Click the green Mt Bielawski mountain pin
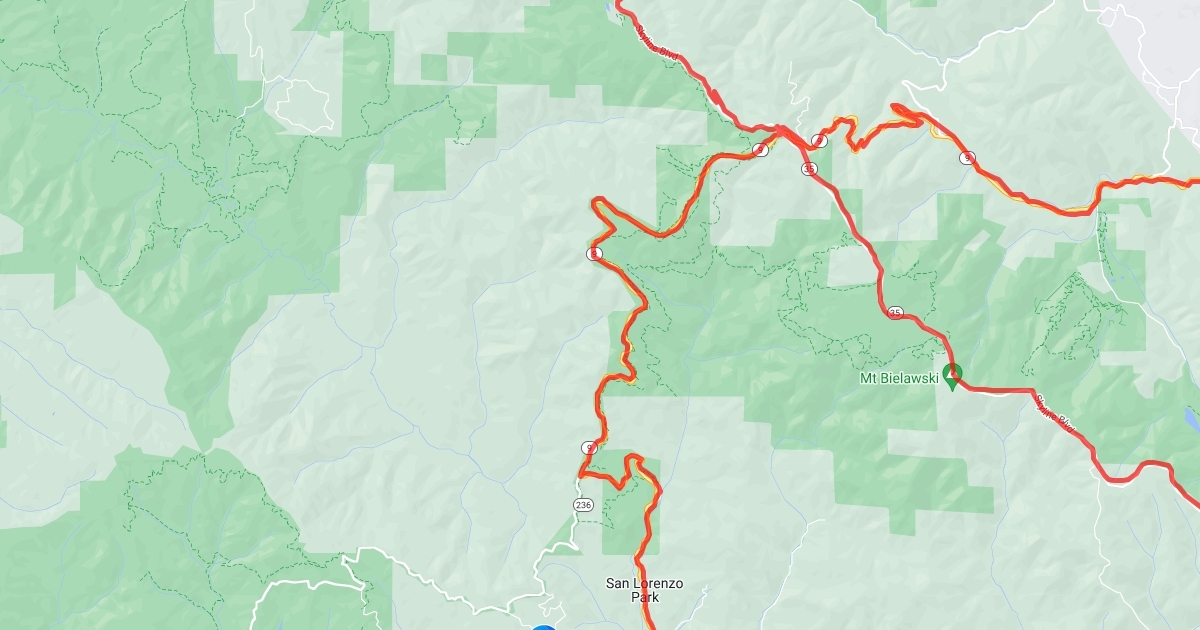Screen dimensions: 1200x630 [952, 377]
